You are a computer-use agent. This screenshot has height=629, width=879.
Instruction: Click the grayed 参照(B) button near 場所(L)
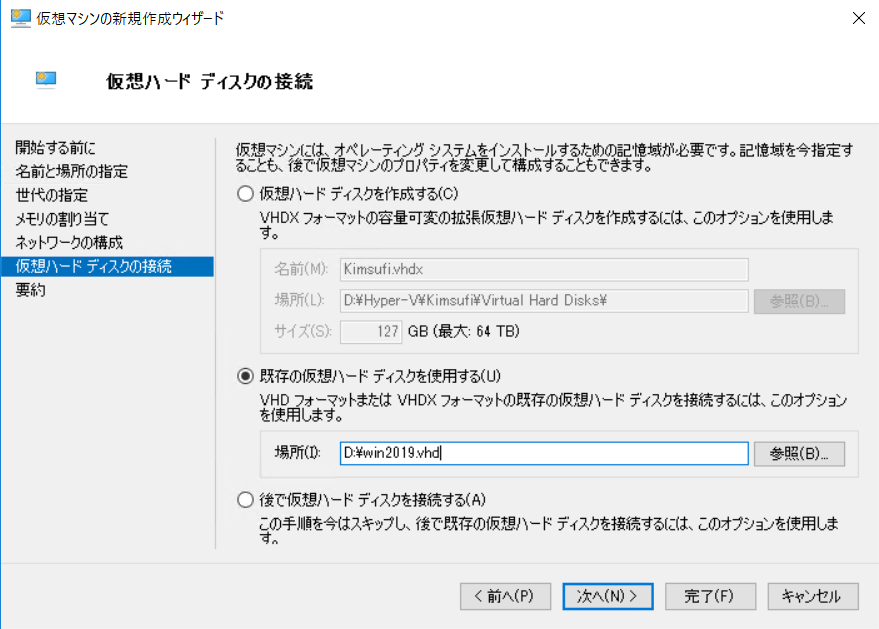[x=798, y=300]
